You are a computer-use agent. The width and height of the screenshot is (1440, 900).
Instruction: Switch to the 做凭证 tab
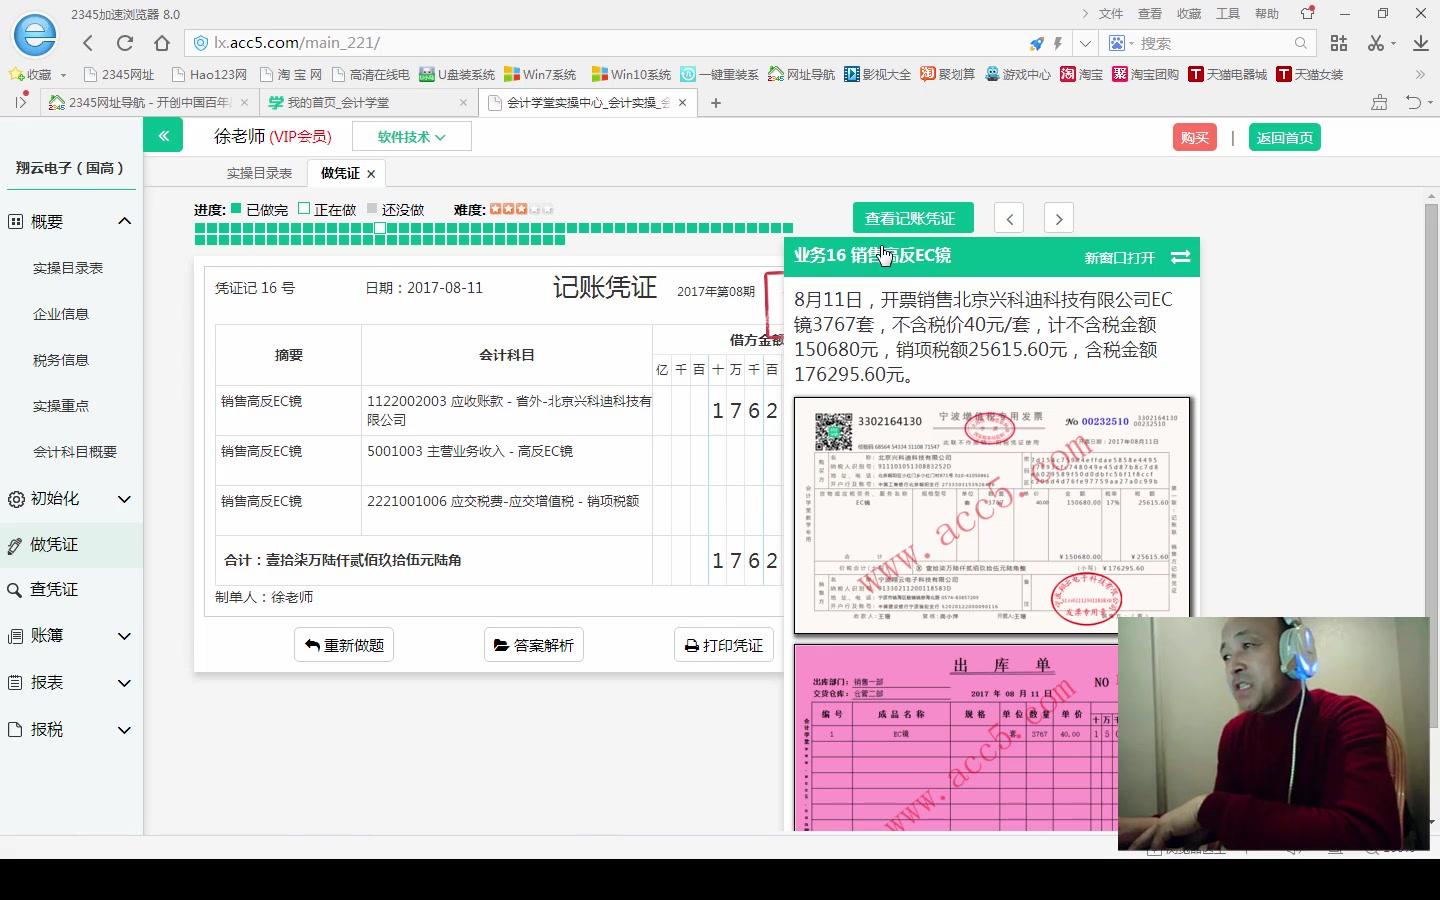pos(337,172)
